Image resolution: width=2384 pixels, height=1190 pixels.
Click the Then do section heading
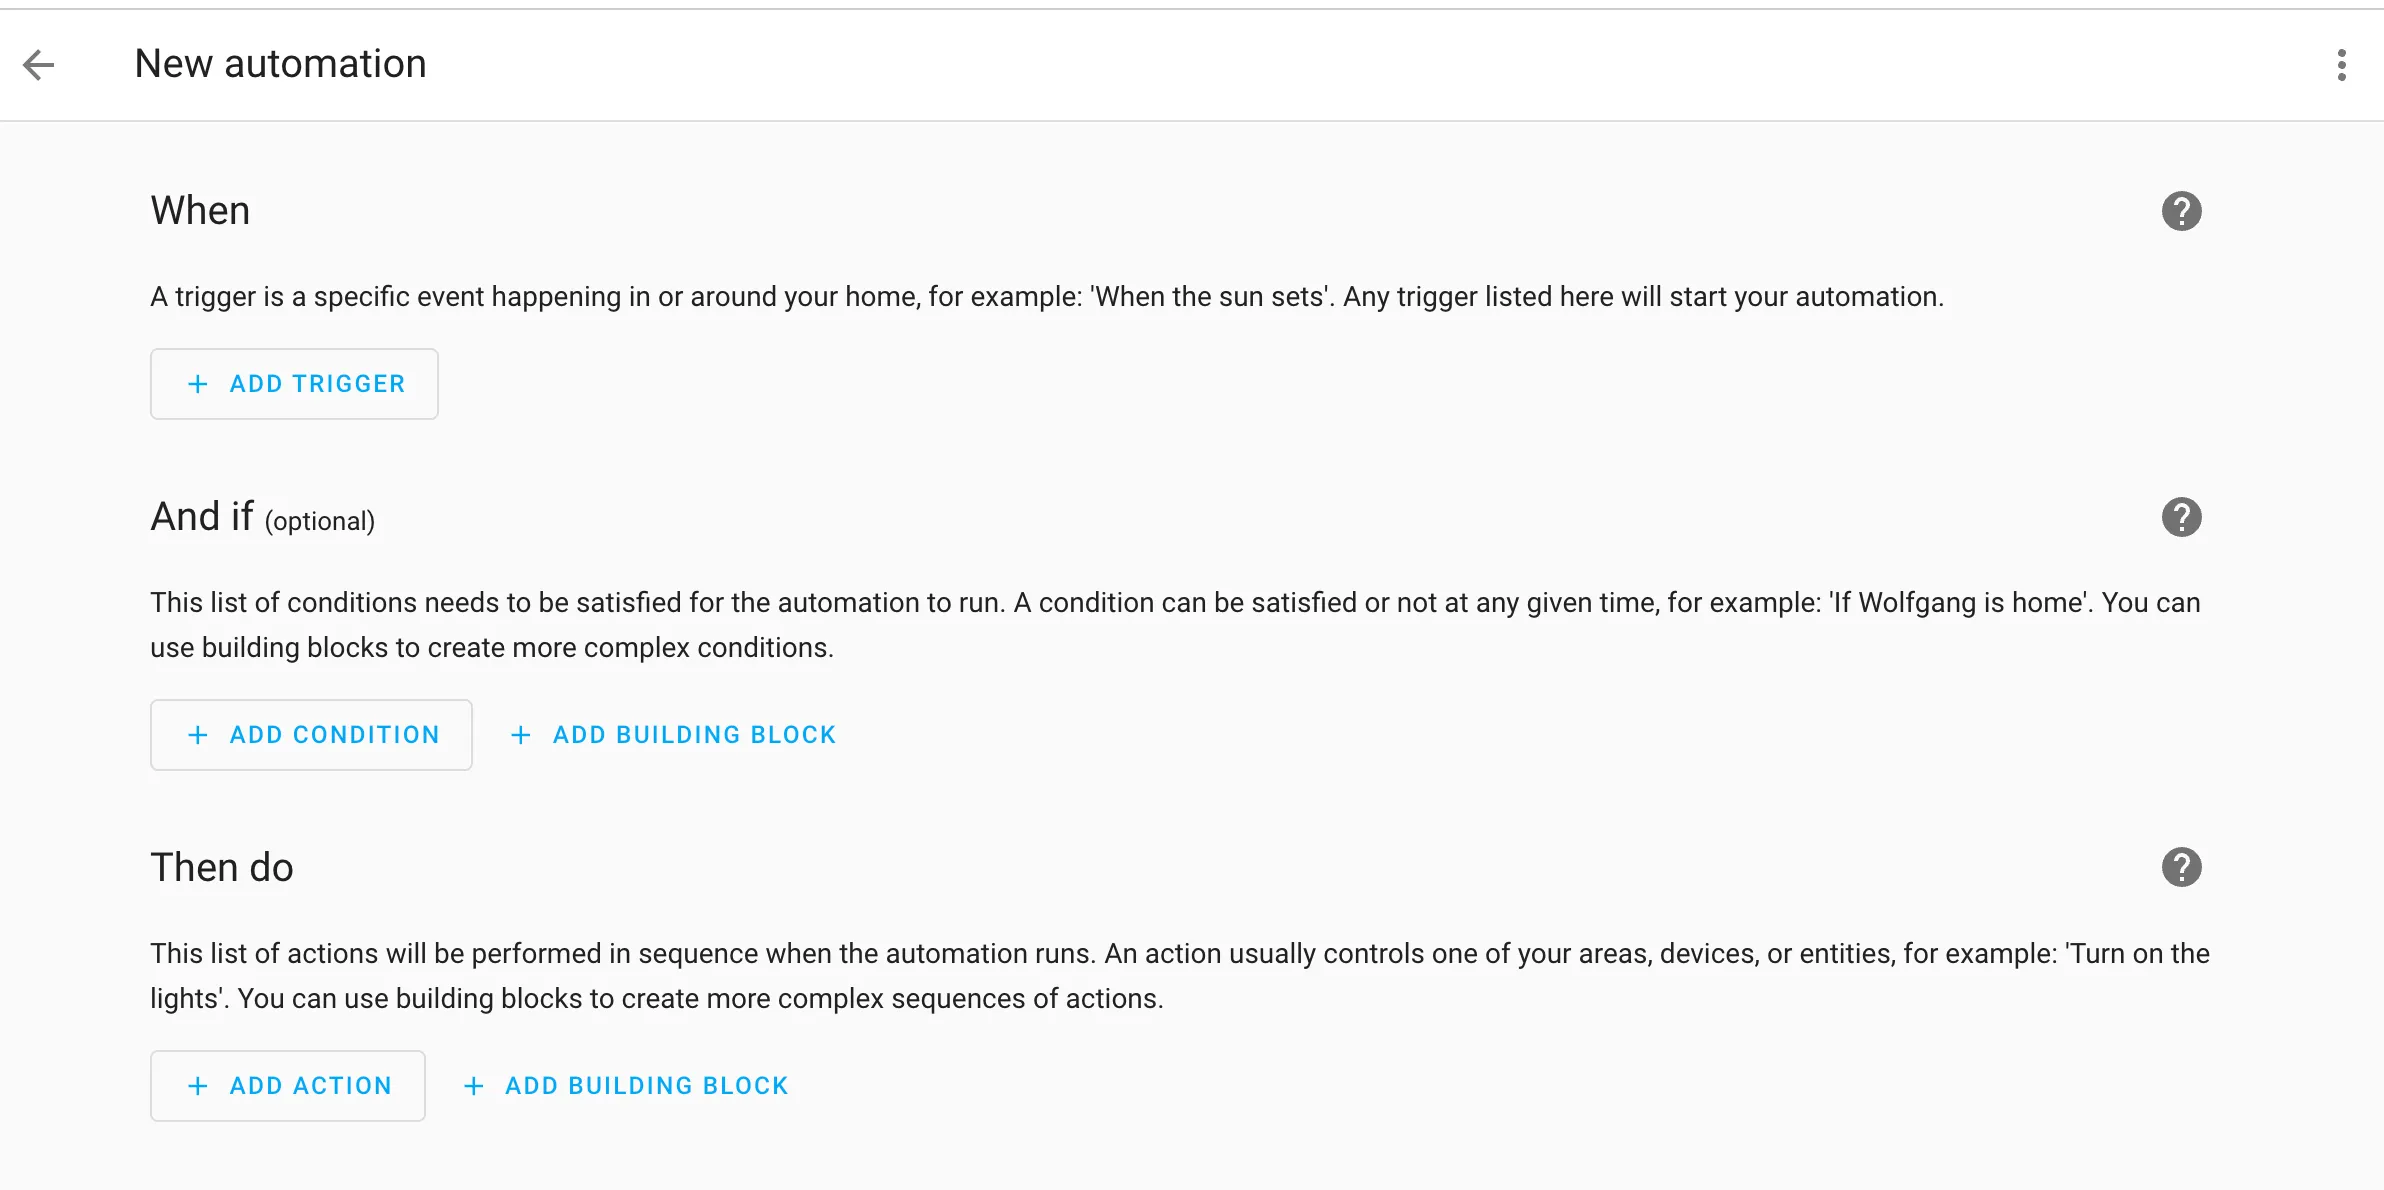coord(222,867)
